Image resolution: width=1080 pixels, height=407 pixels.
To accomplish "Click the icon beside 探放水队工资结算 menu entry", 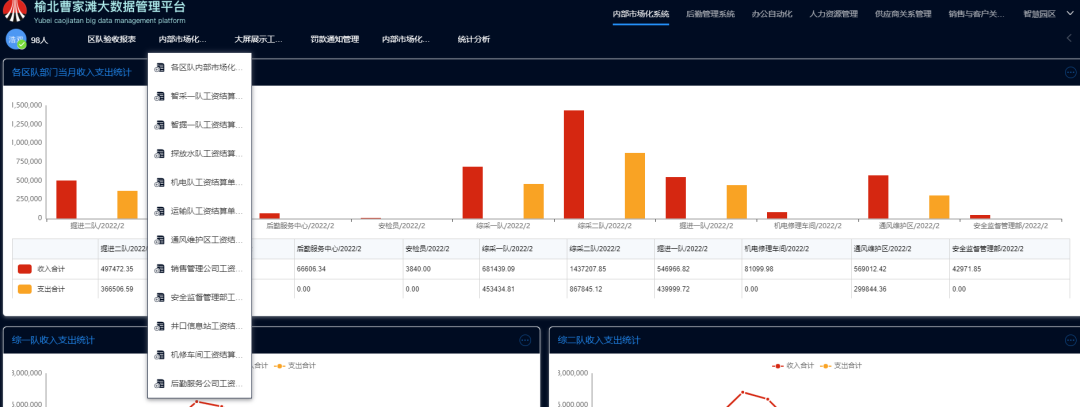I will pos(160,154).
